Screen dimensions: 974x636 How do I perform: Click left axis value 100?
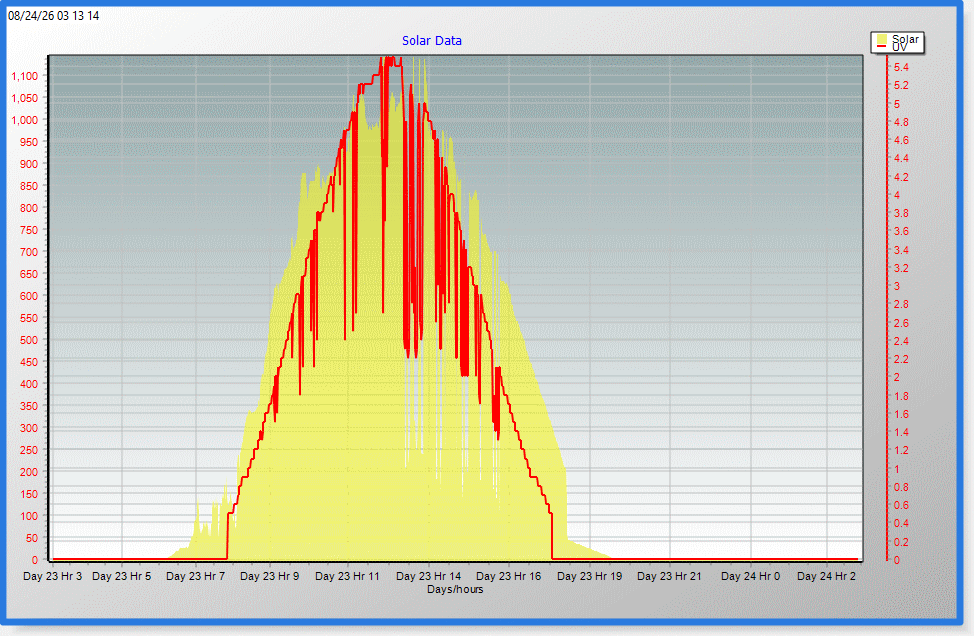coord(29,517)
